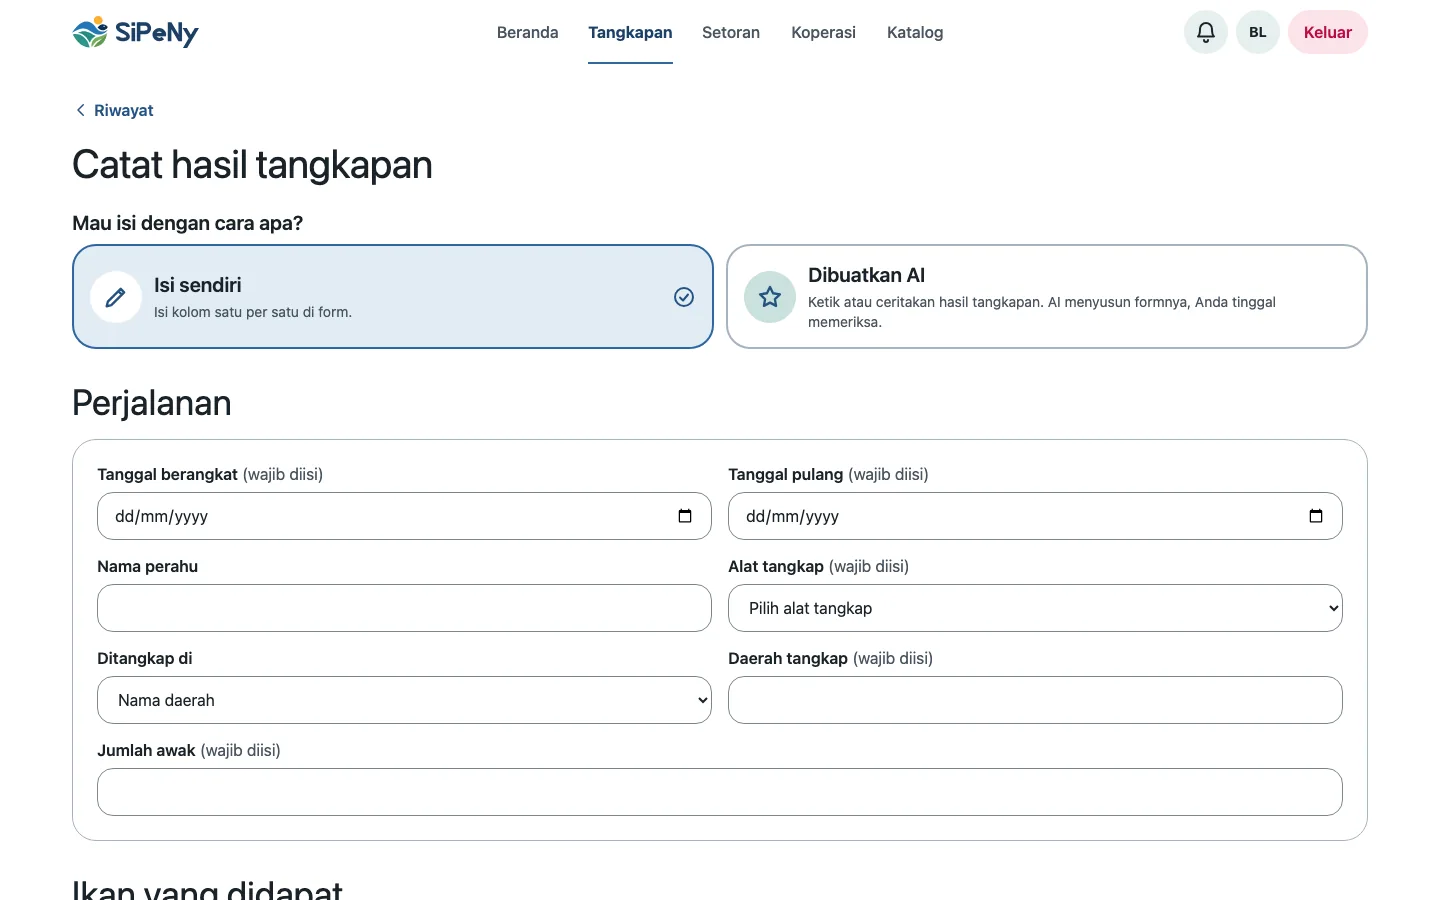Open the Setoran page

[x=731, y=32]
